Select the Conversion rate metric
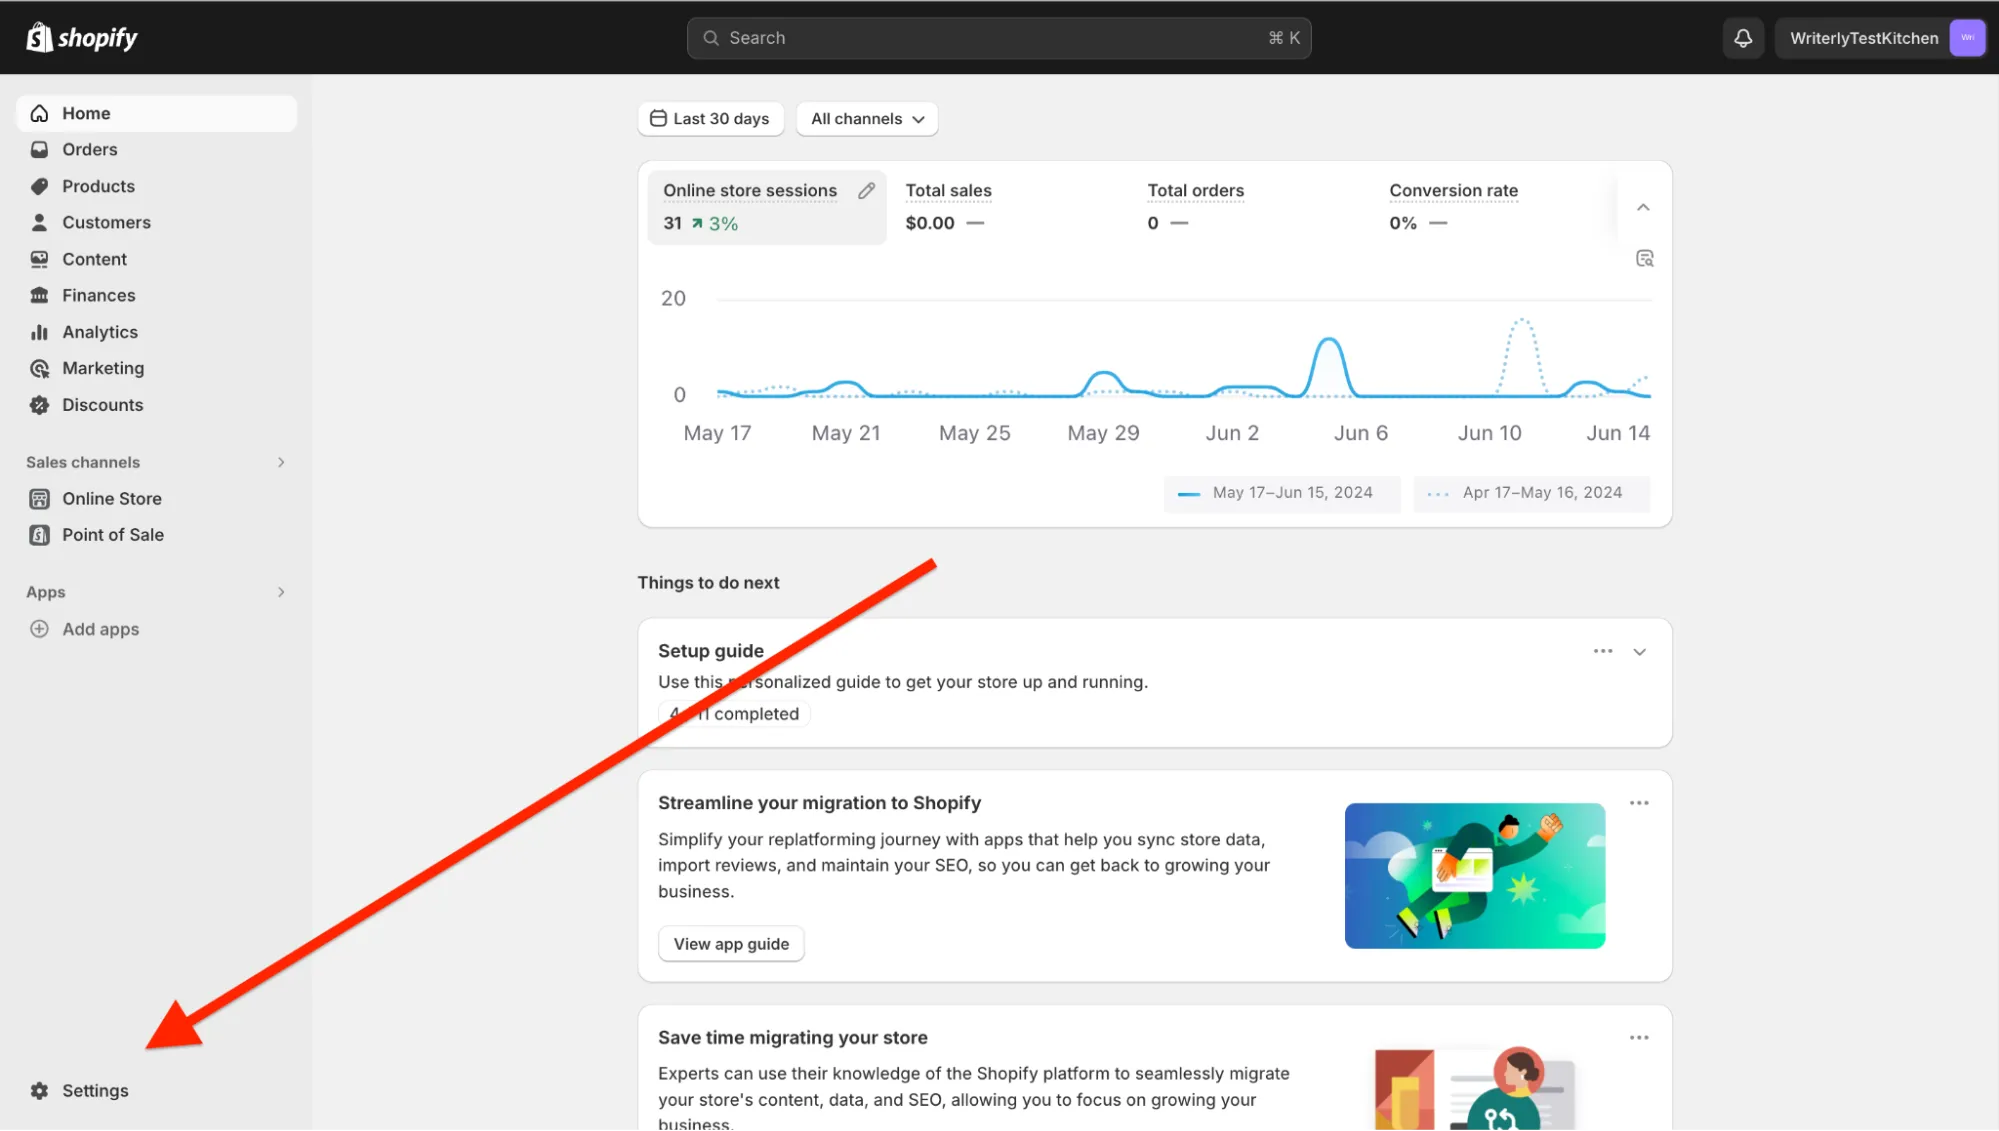The image size is (1999, 1131). tap(1494, 207)
